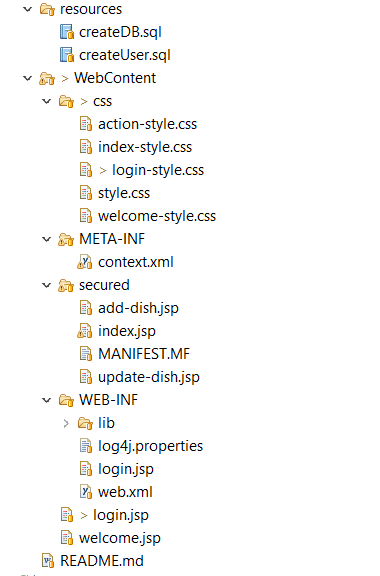Click the WebContent folder icon

tap(47, 78)
